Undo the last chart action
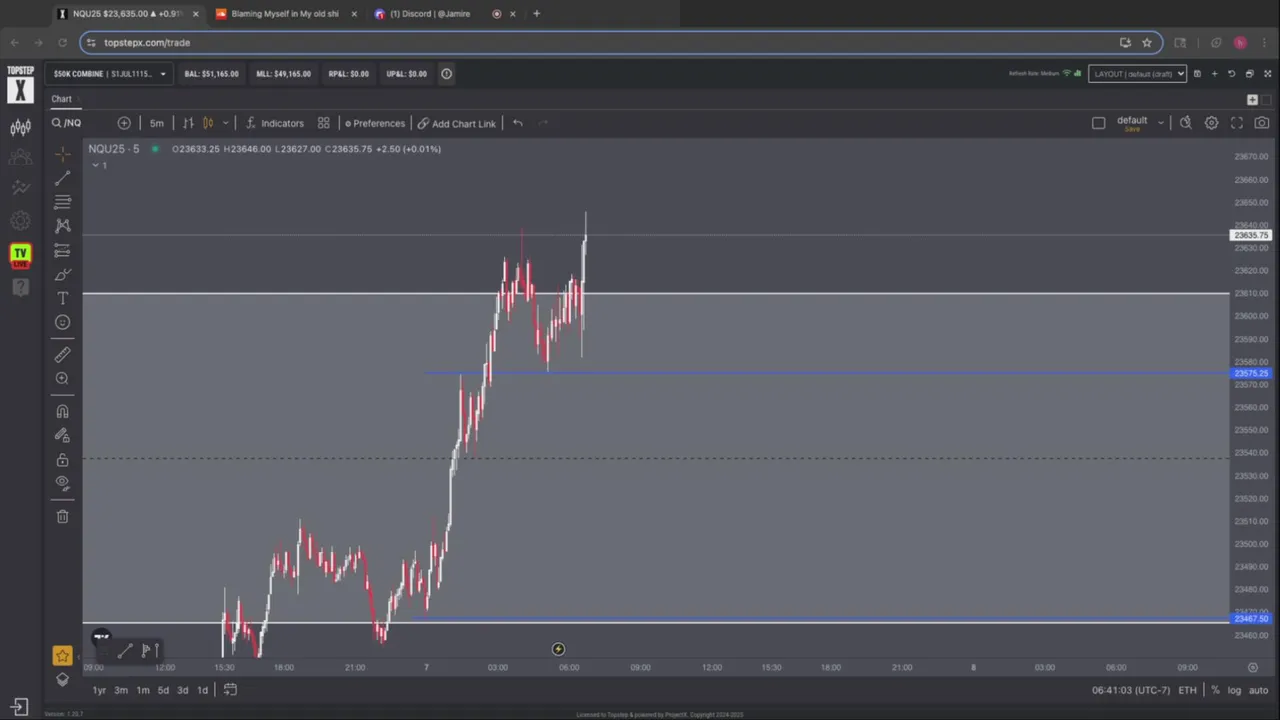Screen dimensions: 1280x720 517,123
